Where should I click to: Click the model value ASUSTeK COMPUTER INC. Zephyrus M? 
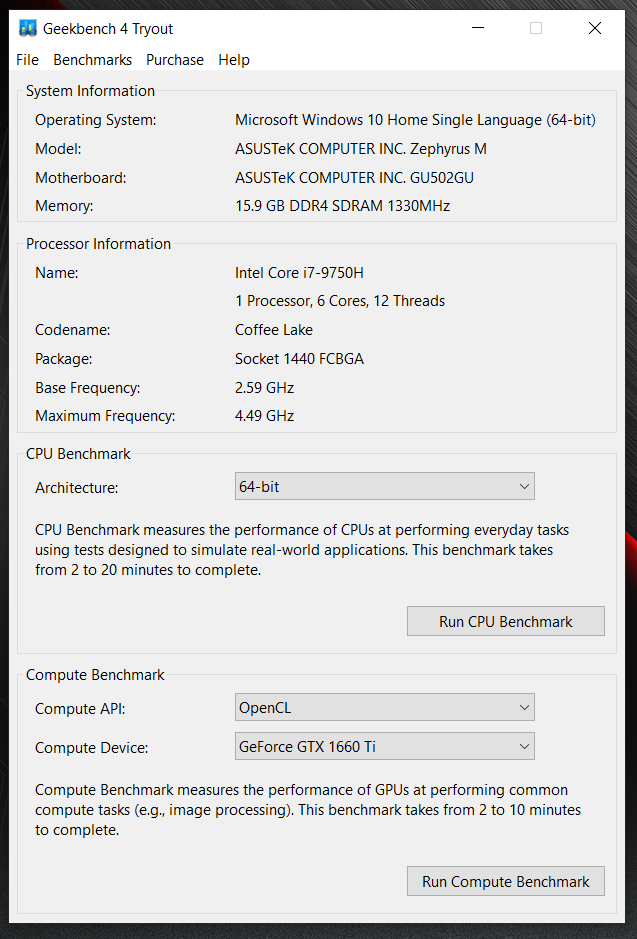coord(360,149)
